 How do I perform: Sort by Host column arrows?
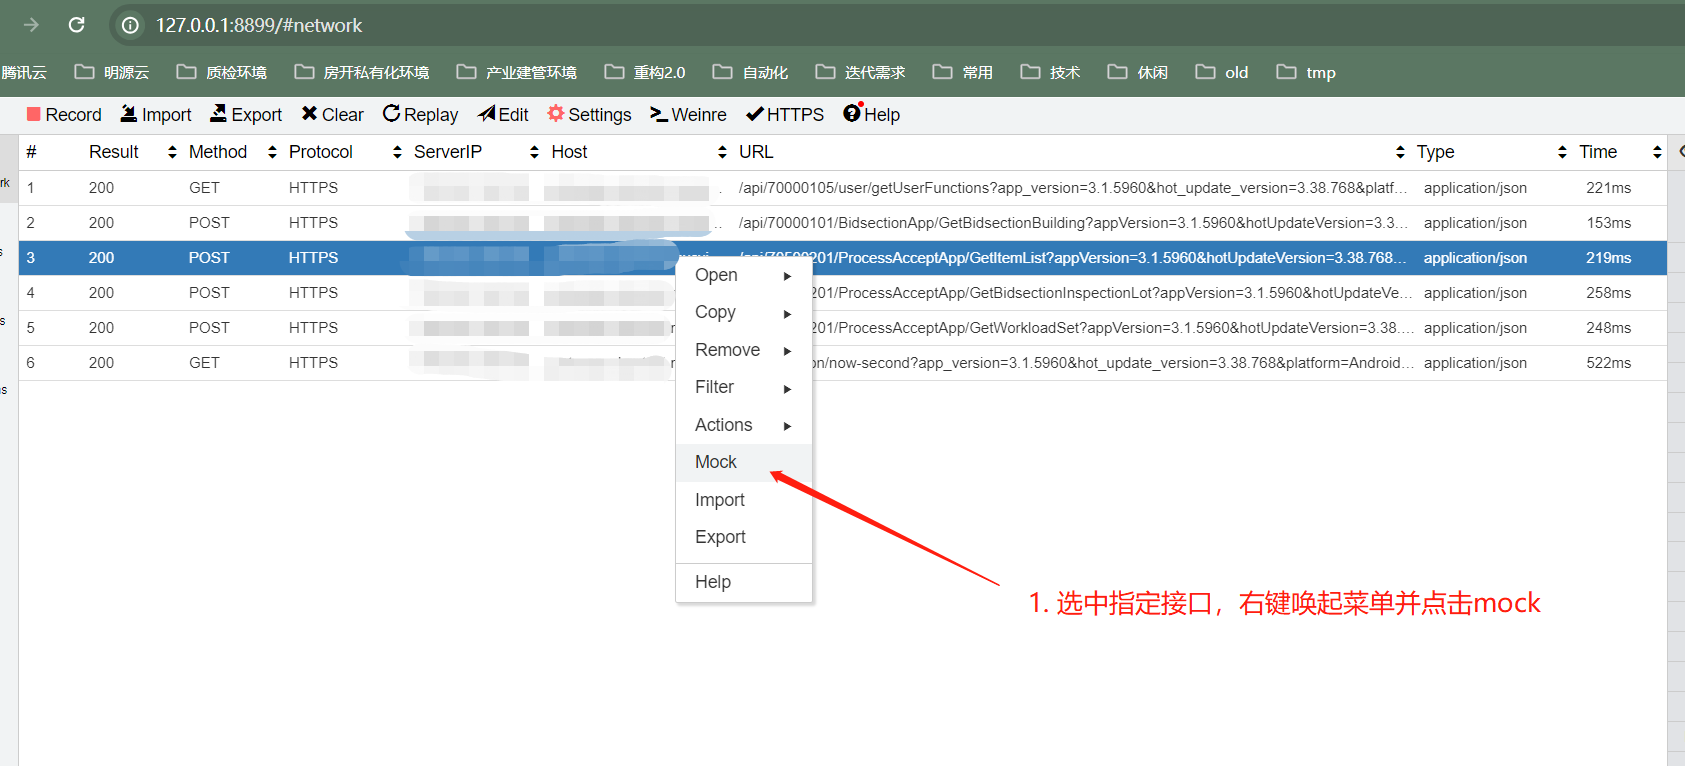(722, 152)
